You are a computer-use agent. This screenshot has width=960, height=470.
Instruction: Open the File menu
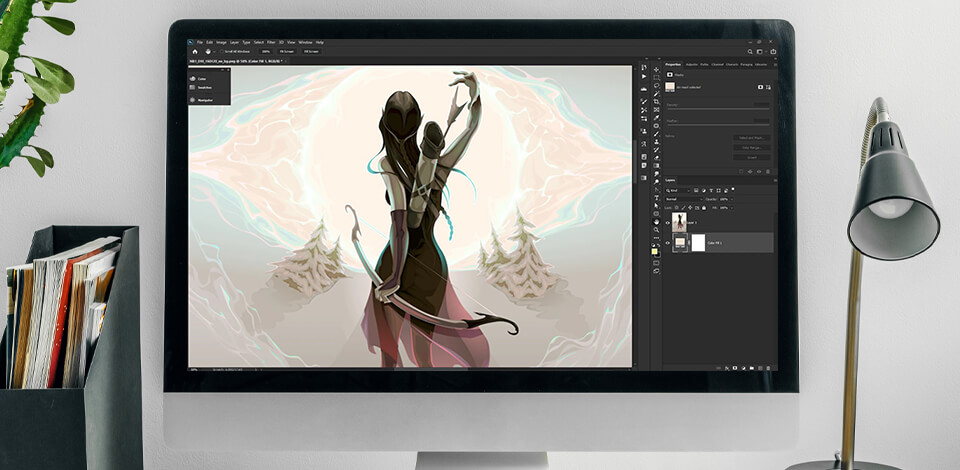pos(200,42)
